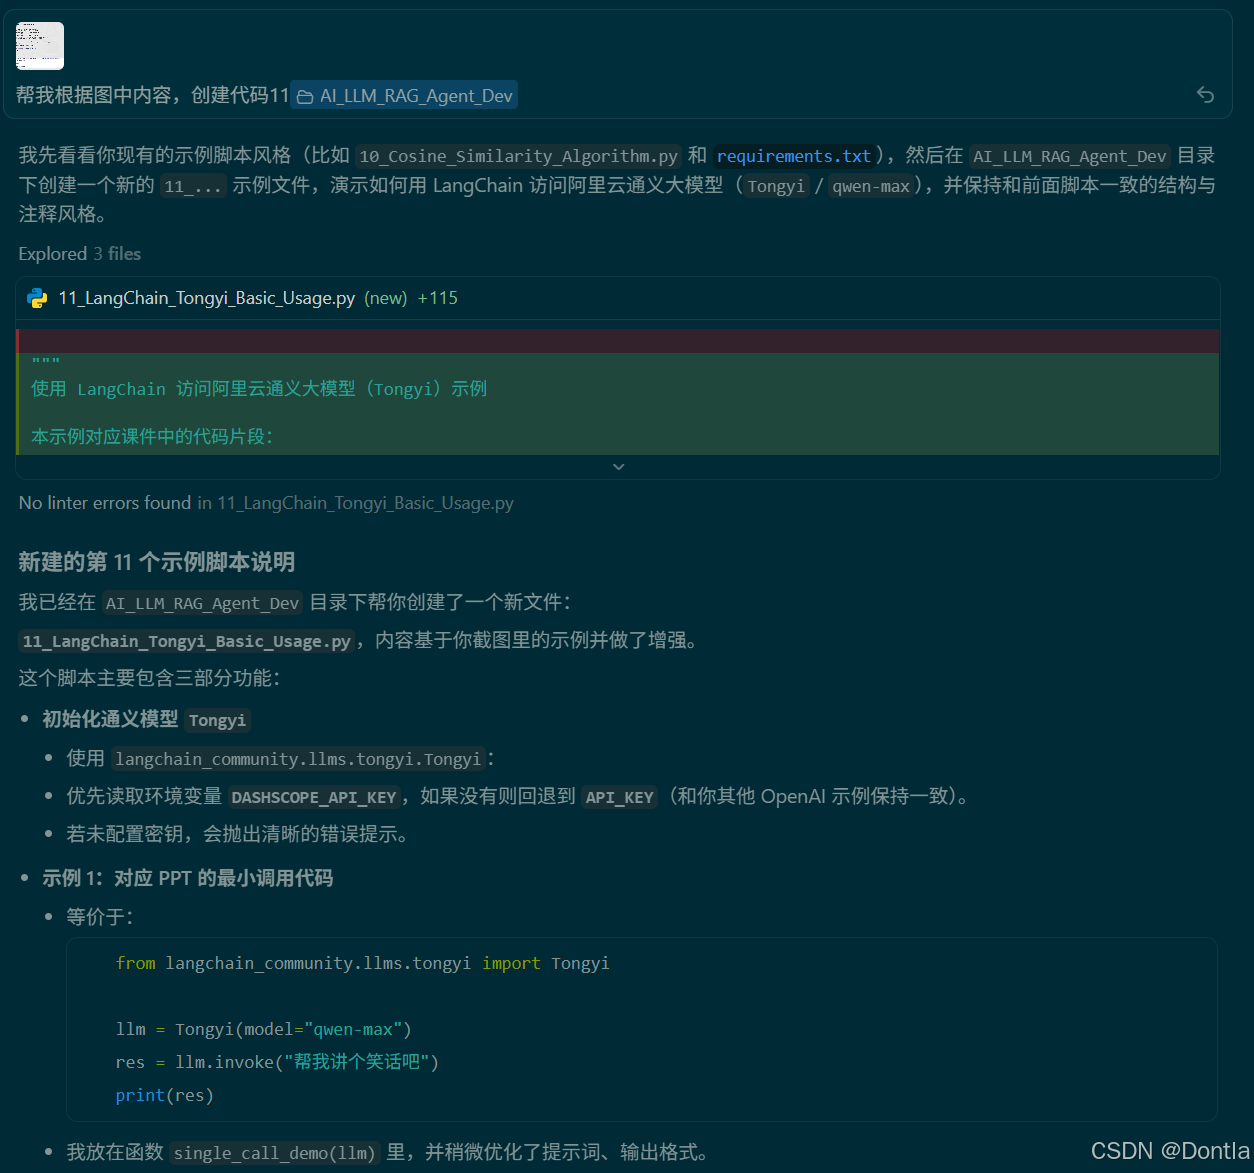Open the attached image thumbnail
This screenshot has width=1254, height=1173.
click(x=40, y=46)
